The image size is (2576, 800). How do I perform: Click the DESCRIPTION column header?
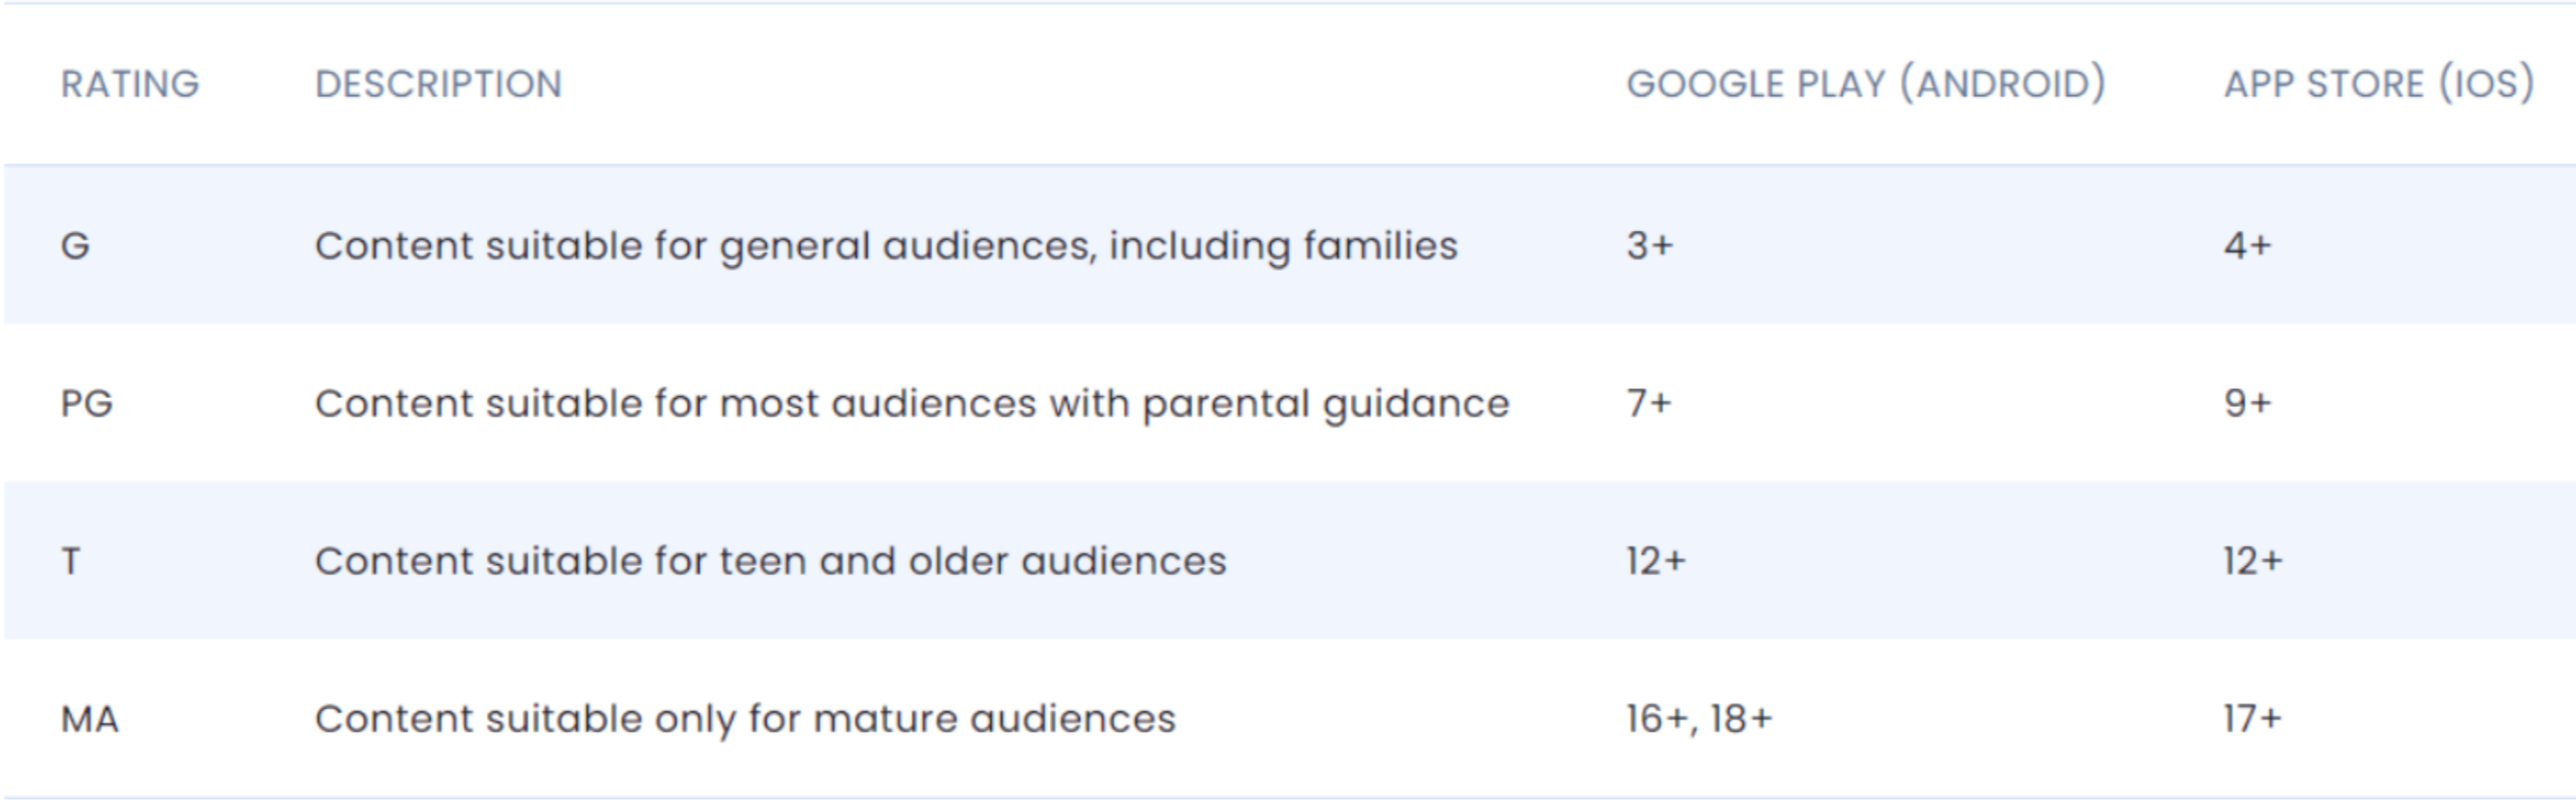click(x=439, y=84)
